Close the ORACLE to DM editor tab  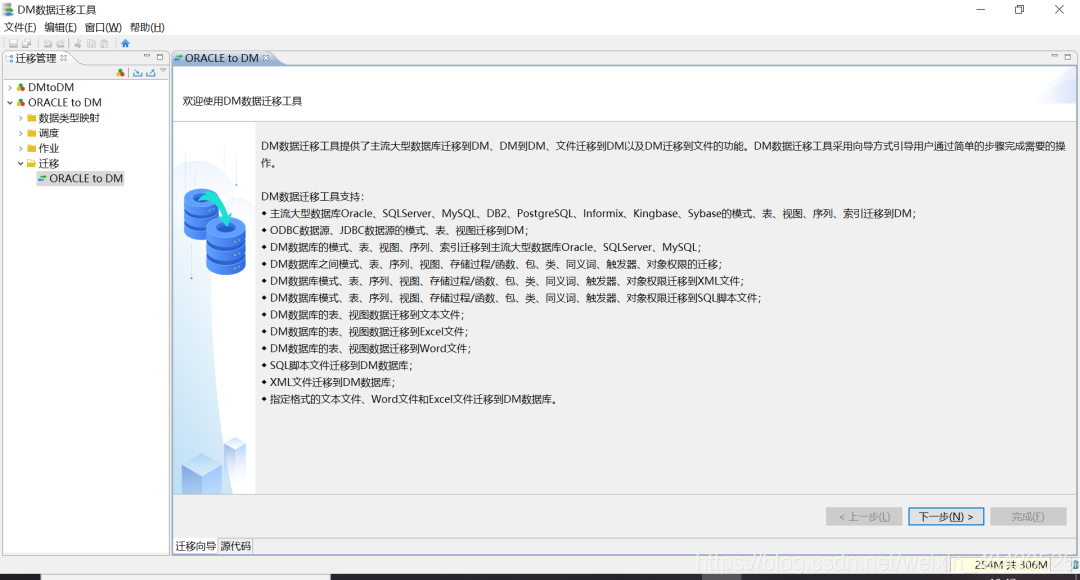coord(266,58)
